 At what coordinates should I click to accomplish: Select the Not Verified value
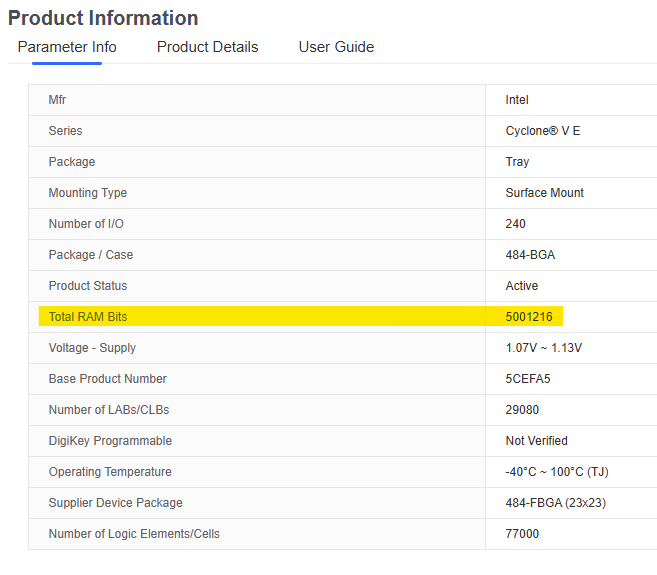tap(536, 441)
